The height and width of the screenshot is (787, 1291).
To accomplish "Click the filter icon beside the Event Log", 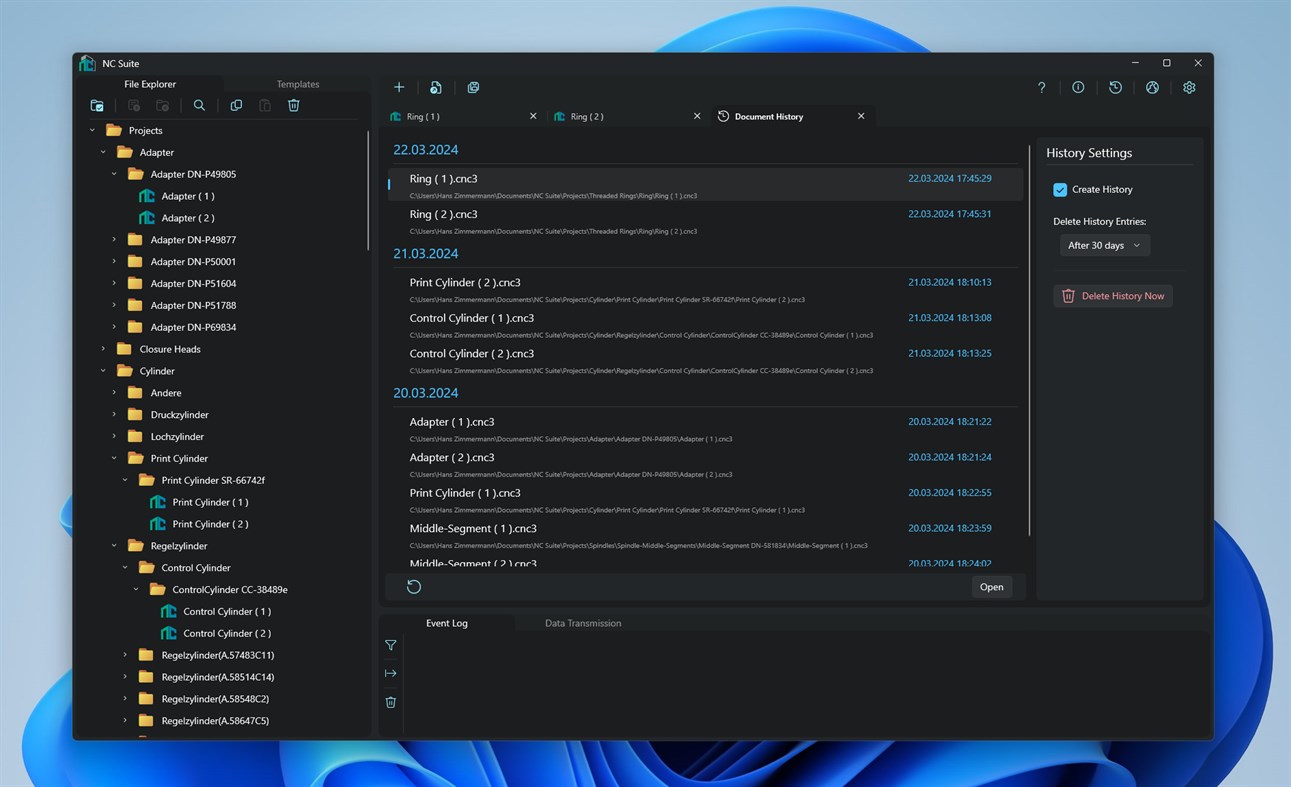I will click(390, 645).
